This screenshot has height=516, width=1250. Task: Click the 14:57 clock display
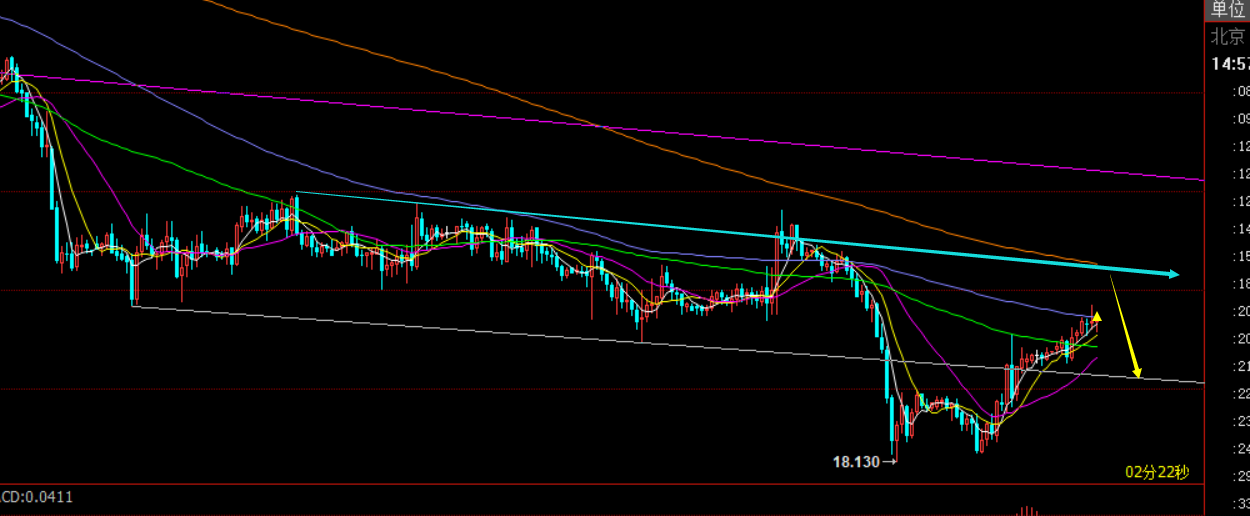click(1230, 63)
